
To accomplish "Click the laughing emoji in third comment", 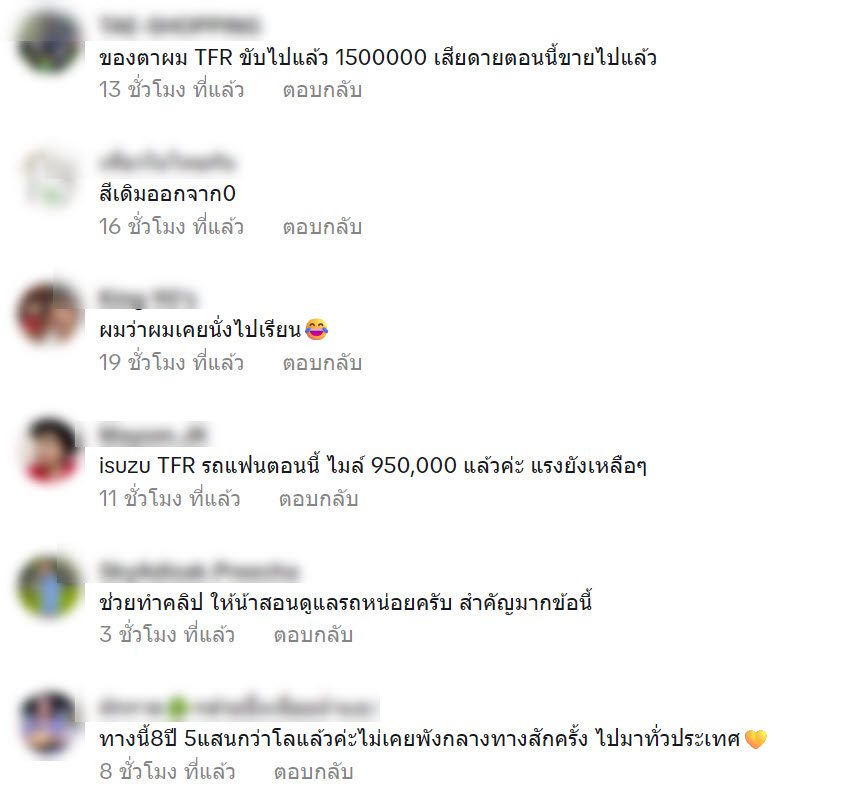I will coord(316,329).
